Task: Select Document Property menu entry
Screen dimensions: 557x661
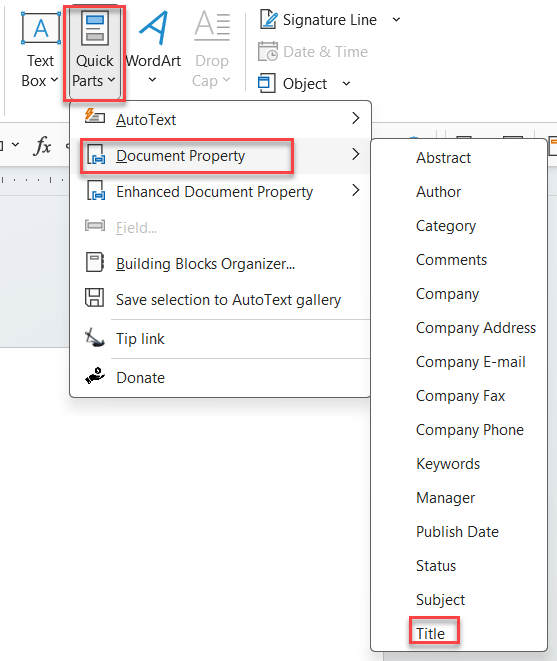Action: tap(220, 156)
